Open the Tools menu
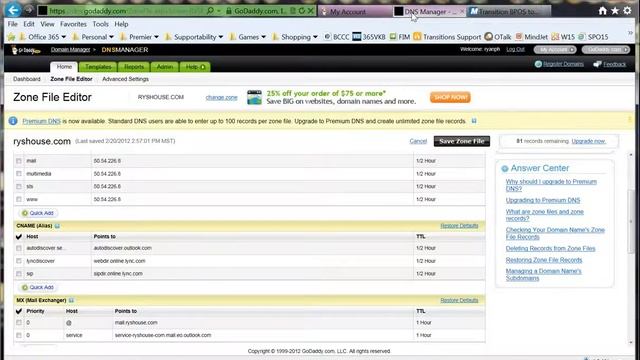This screenshot has width=640, height=360. point(100,24)
